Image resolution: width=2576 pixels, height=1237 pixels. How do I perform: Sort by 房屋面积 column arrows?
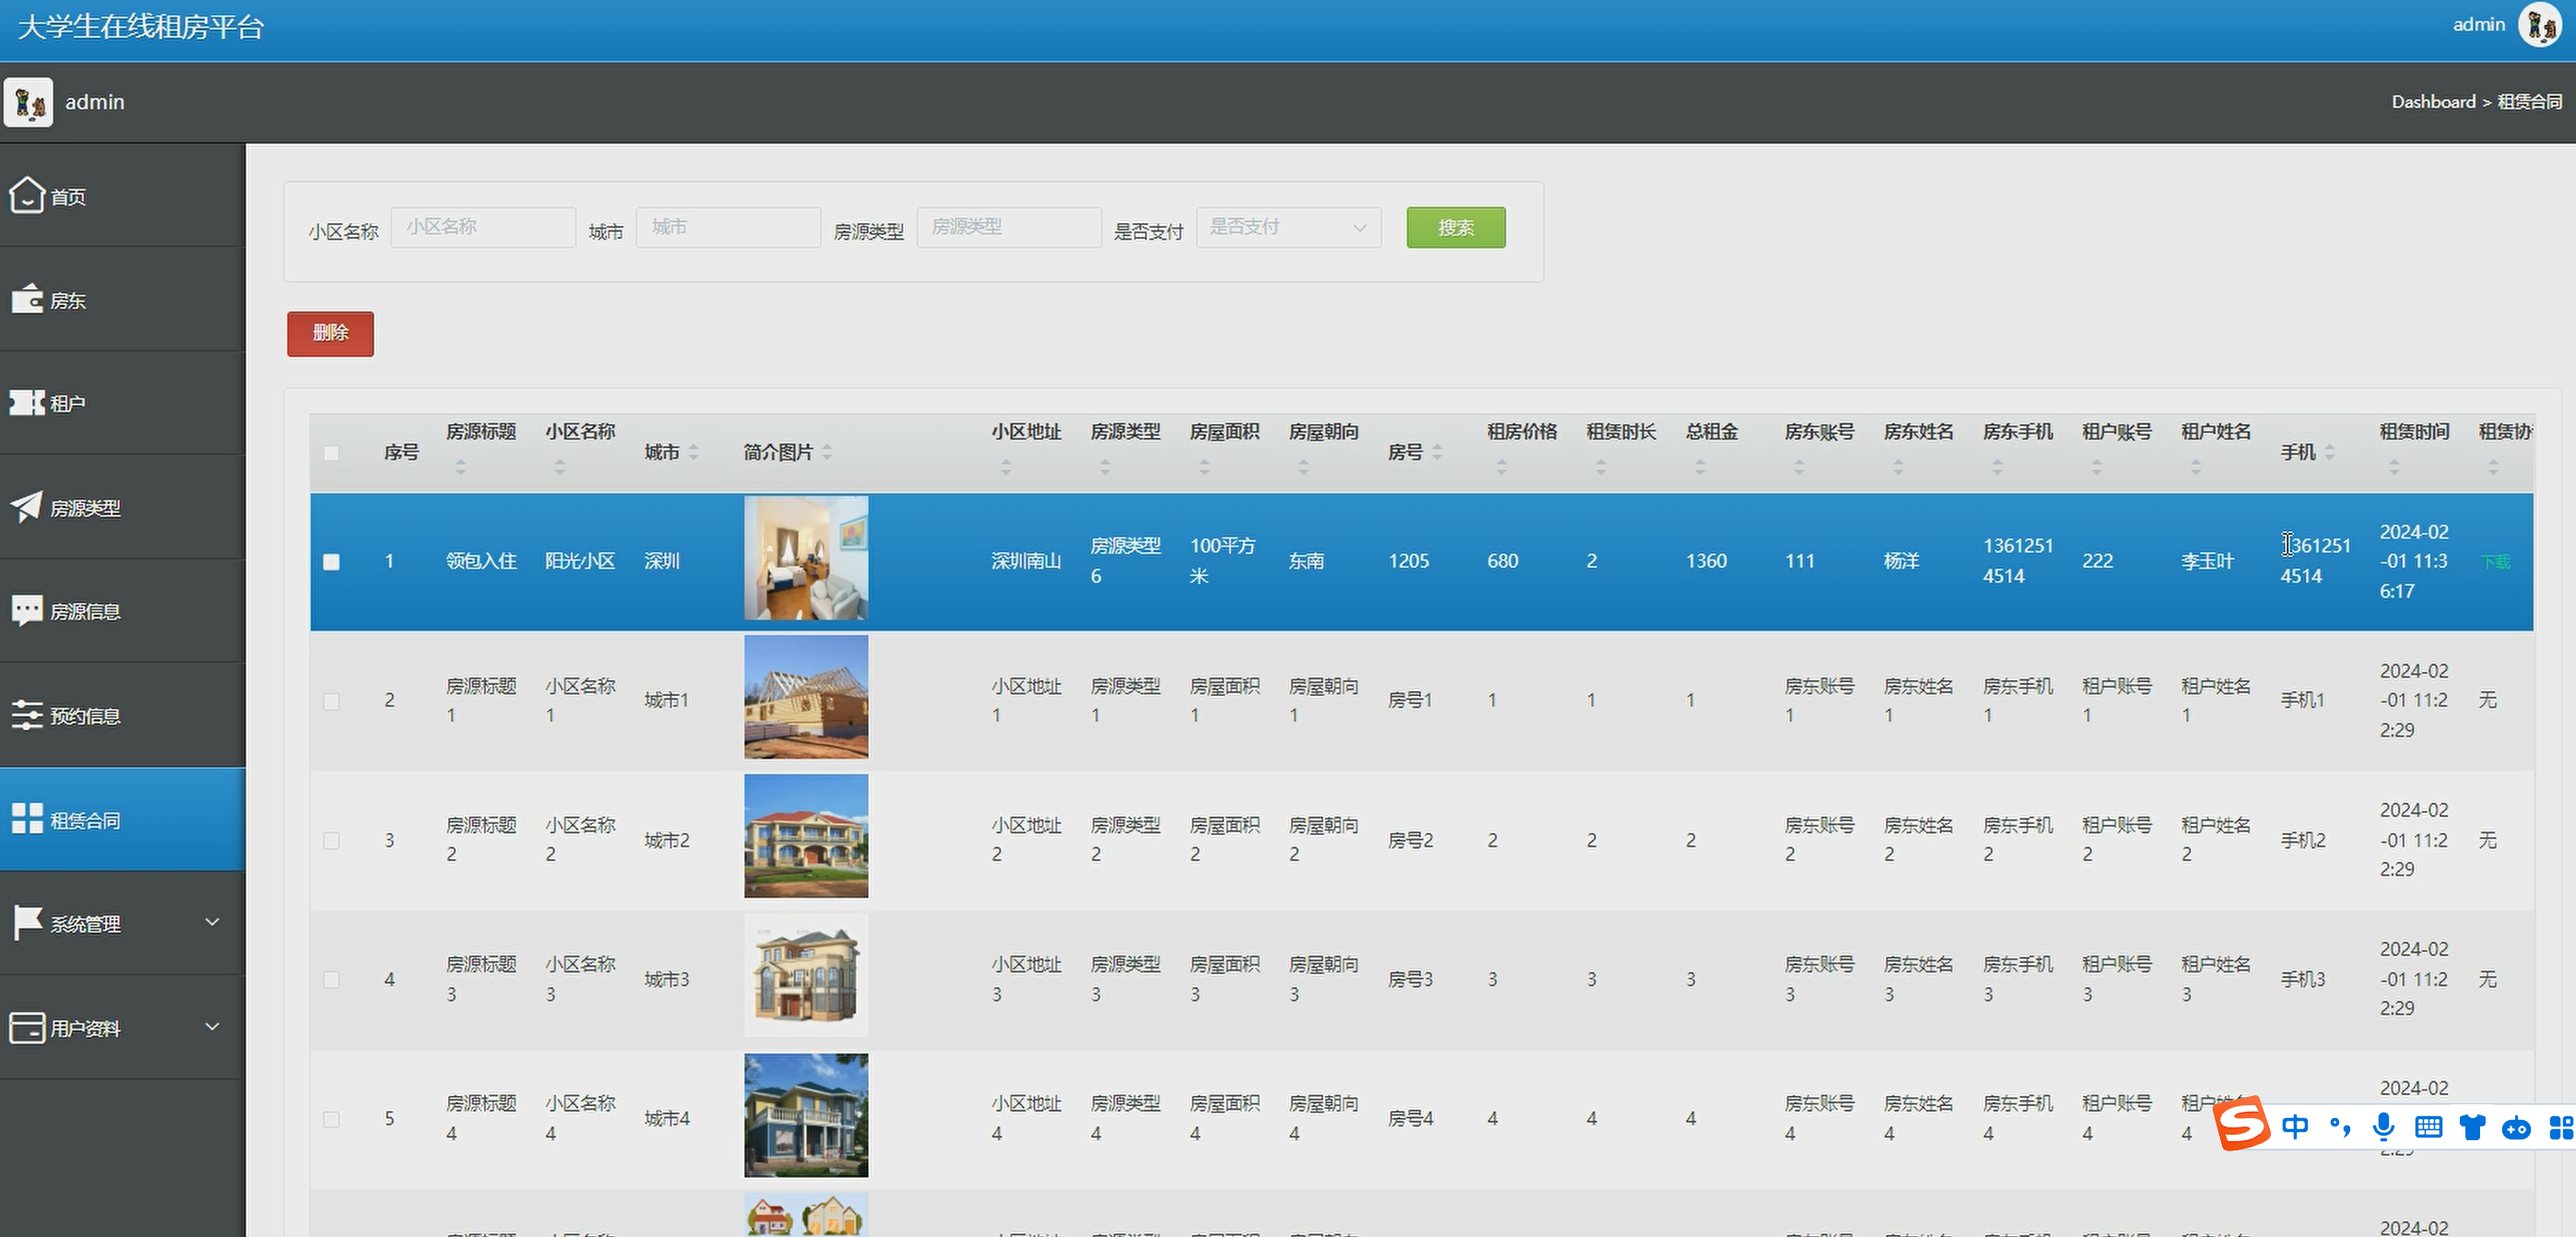click(x=1205, y=467)
